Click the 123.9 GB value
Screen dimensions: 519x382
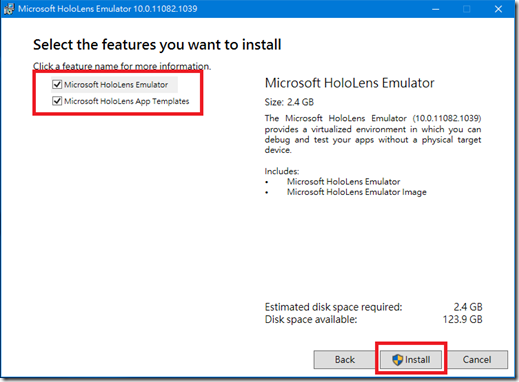(462, 319)
